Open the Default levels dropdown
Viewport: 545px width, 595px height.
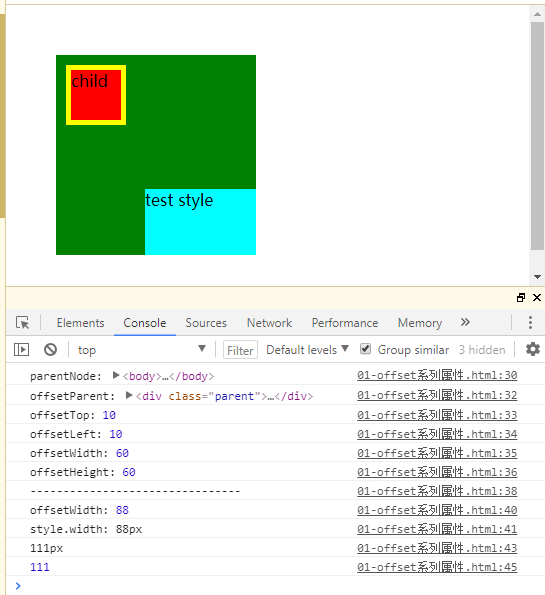click(x=307, y=349)
